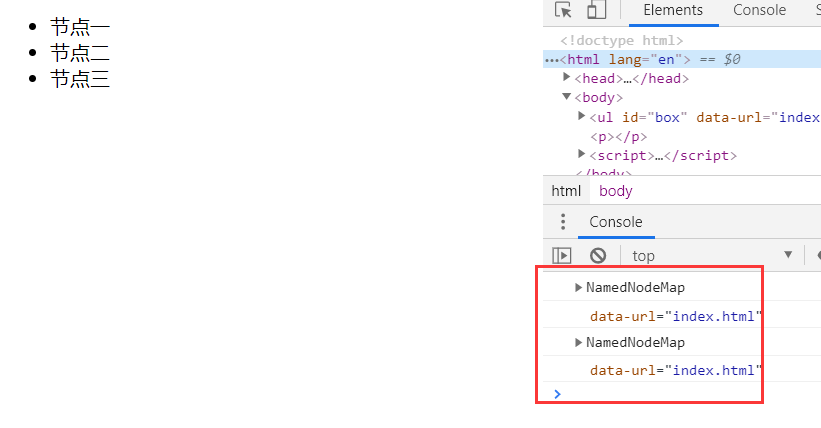Clear the console with the ban icon
The height and width of the screenshot is (428, 821).
tap(598, 256)
